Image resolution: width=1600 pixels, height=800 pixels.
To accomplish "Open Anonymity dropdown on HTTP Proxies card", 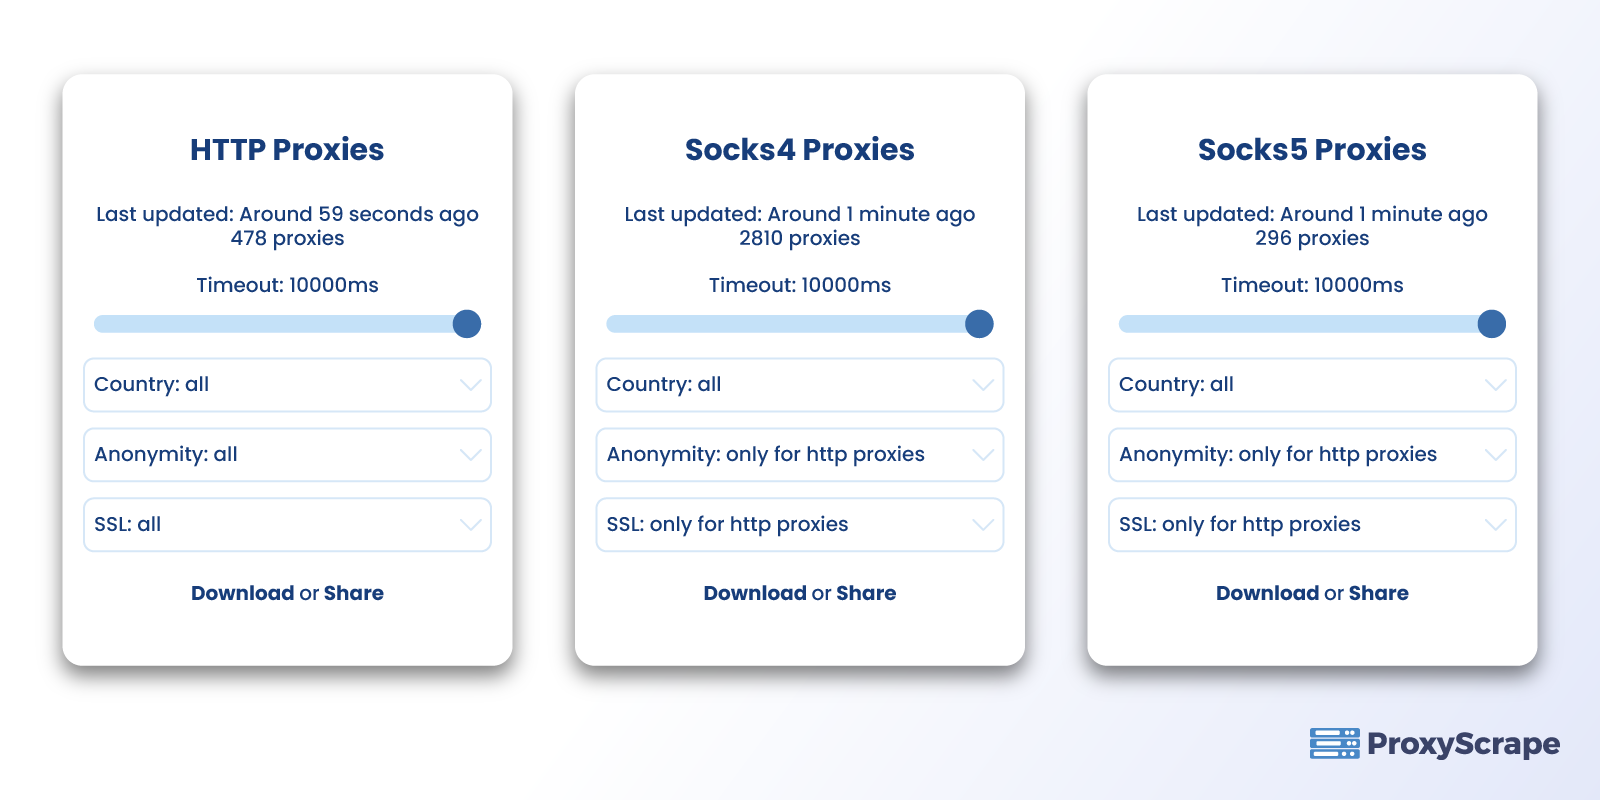I will click(287, 455).
